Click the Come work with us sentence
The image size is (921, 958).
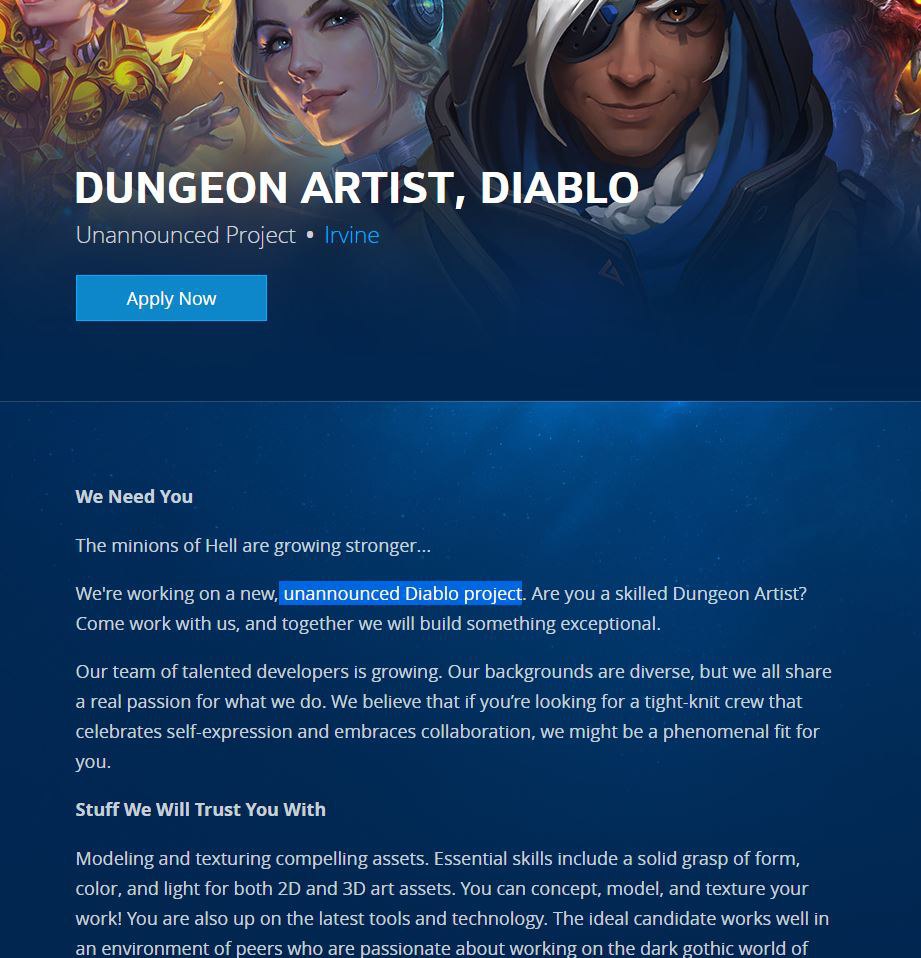368,624
